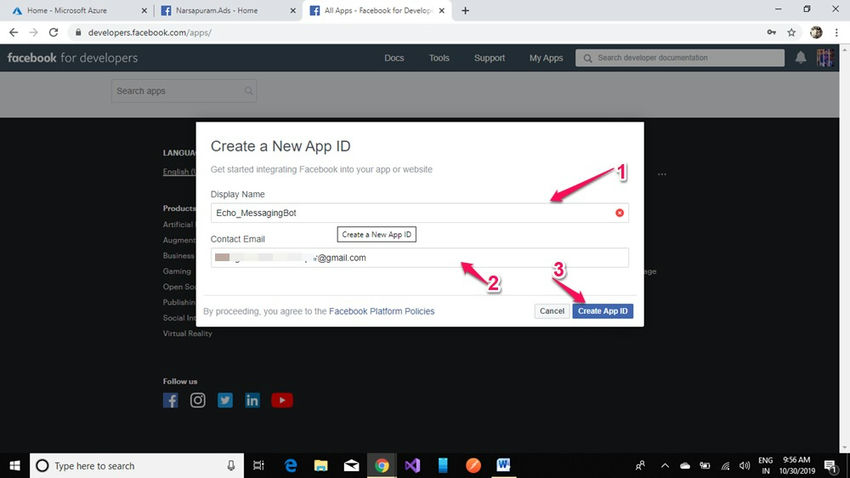Open the orange Postman icon on taskbar
The height and width of the screenshot is (478, 850).
473,466
